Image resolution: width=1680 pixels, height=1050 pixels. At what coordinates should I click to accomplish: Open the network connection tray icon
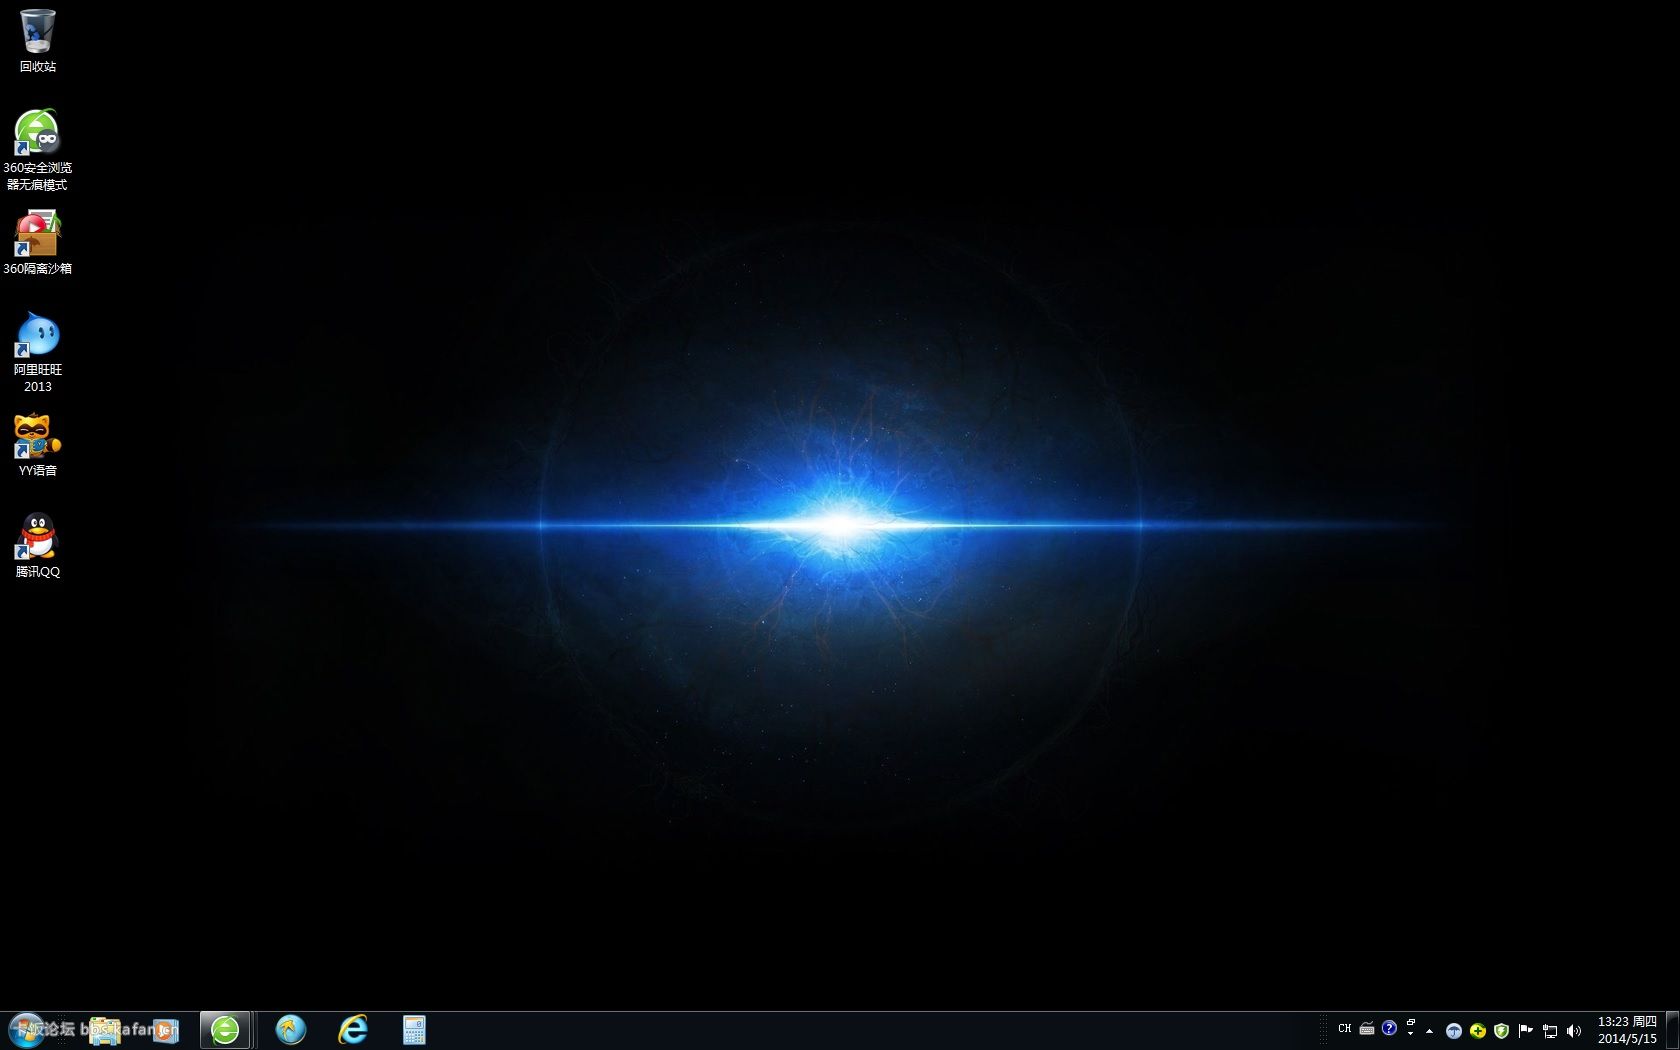pyautogui.click(x=1550, y=1031)
